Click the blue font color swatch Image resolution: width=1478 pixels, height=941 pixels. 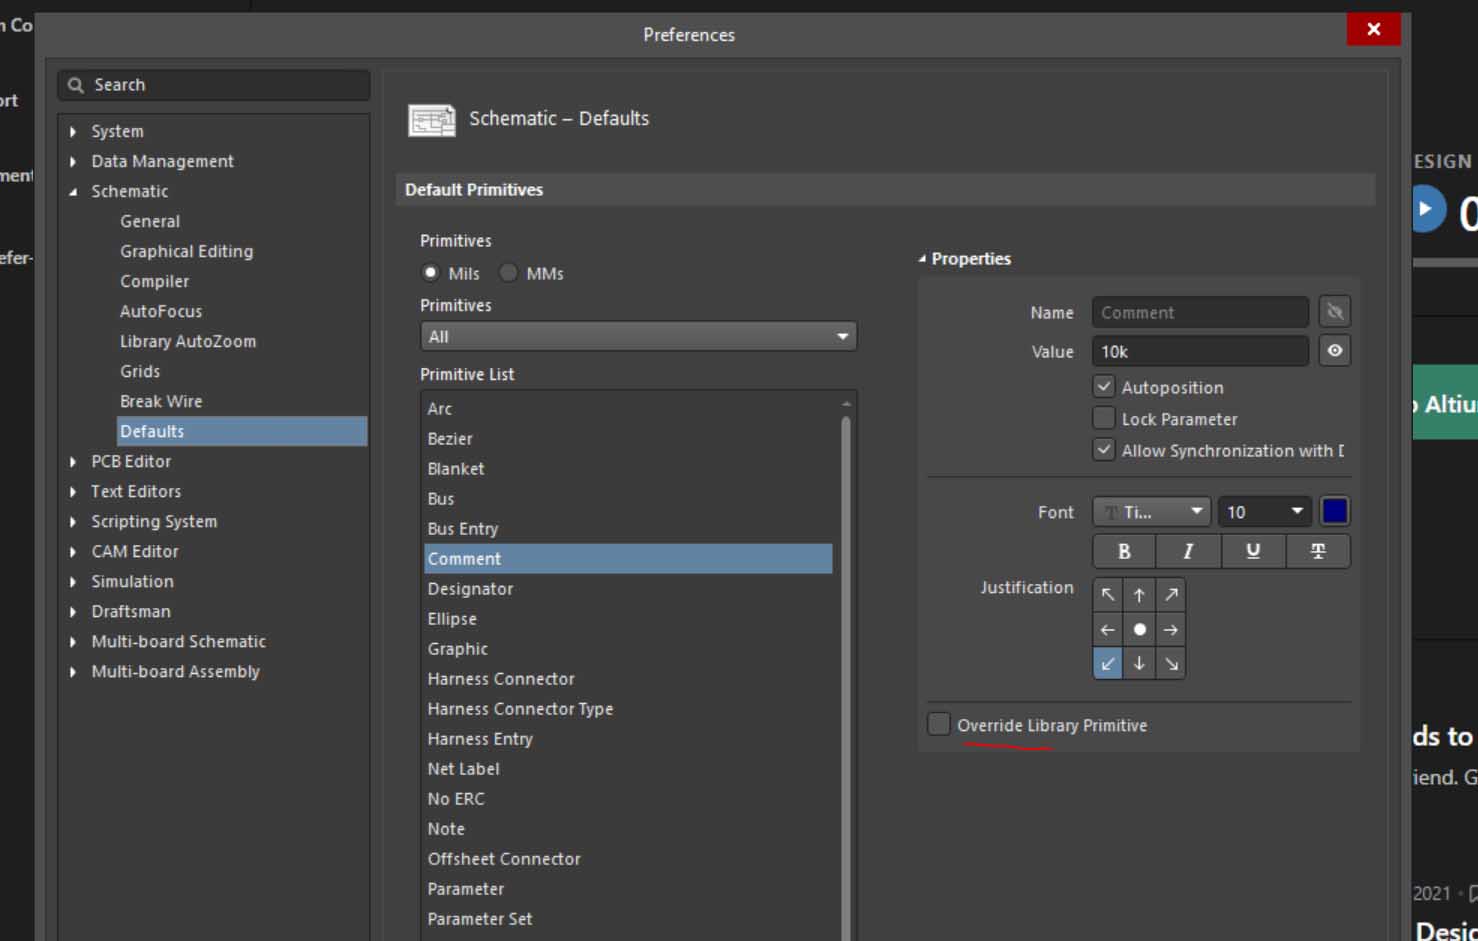tap(1335, 512)
